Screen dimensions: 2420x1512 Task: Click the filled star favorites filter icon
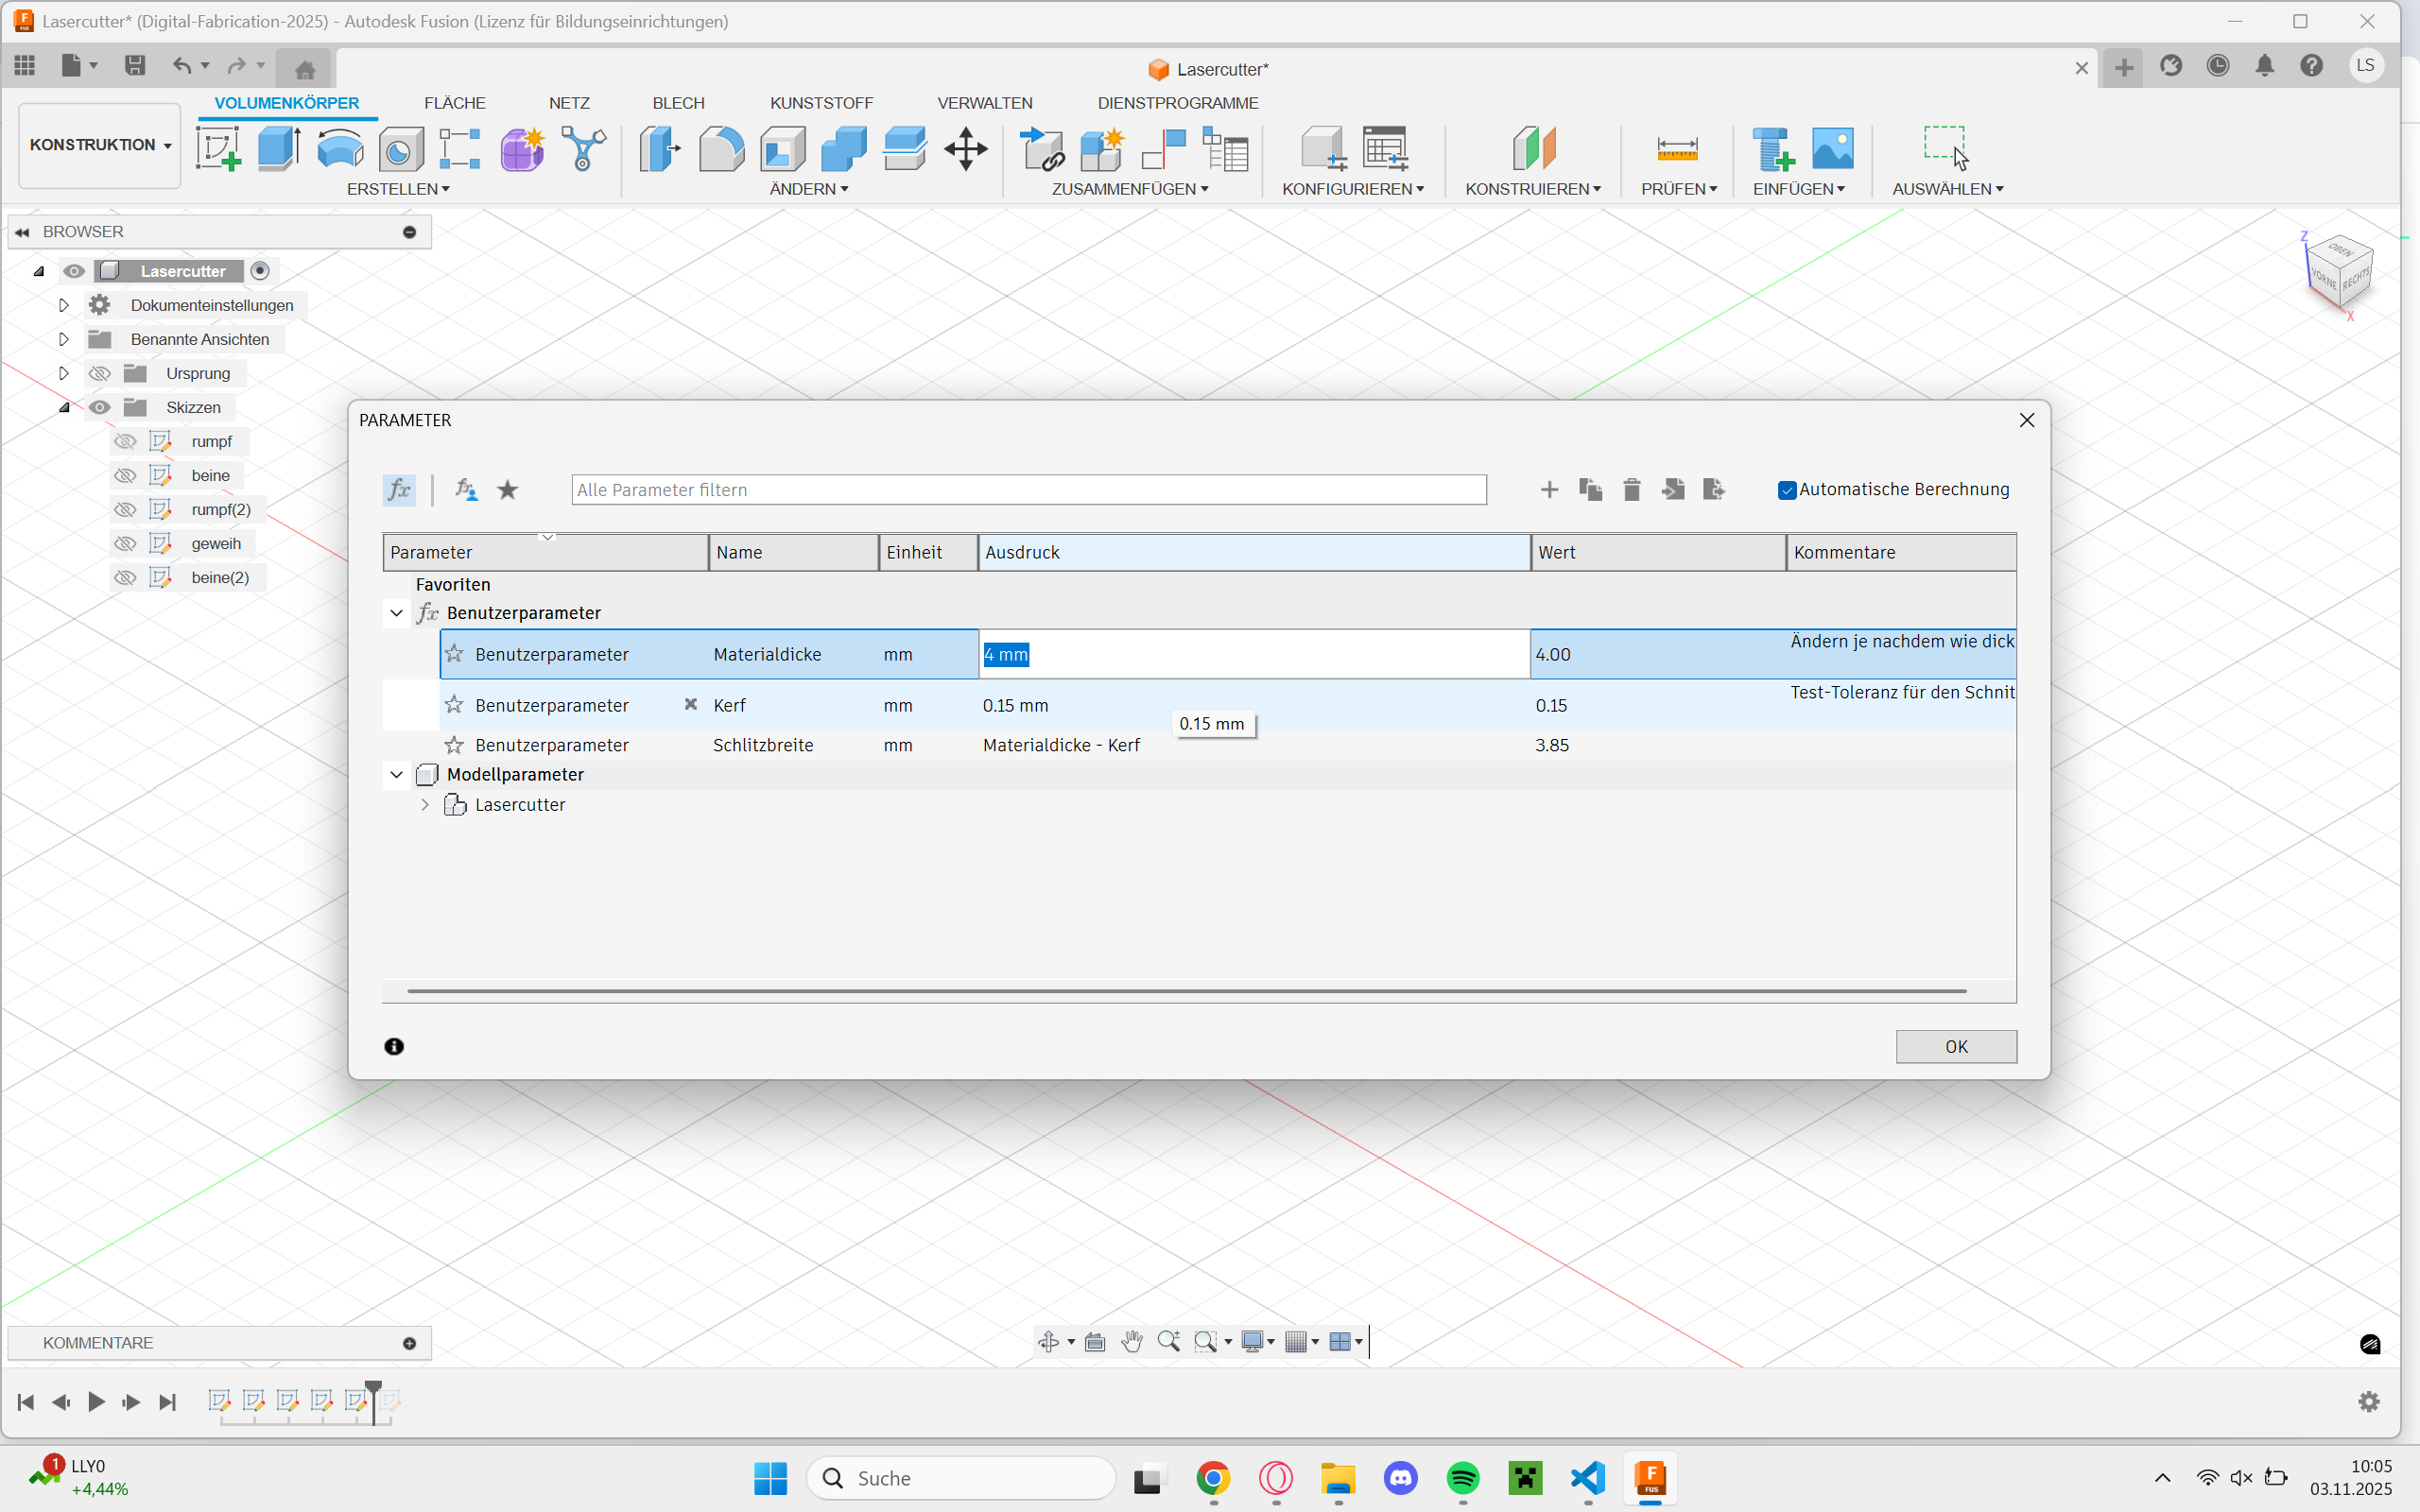click(508, 489)
